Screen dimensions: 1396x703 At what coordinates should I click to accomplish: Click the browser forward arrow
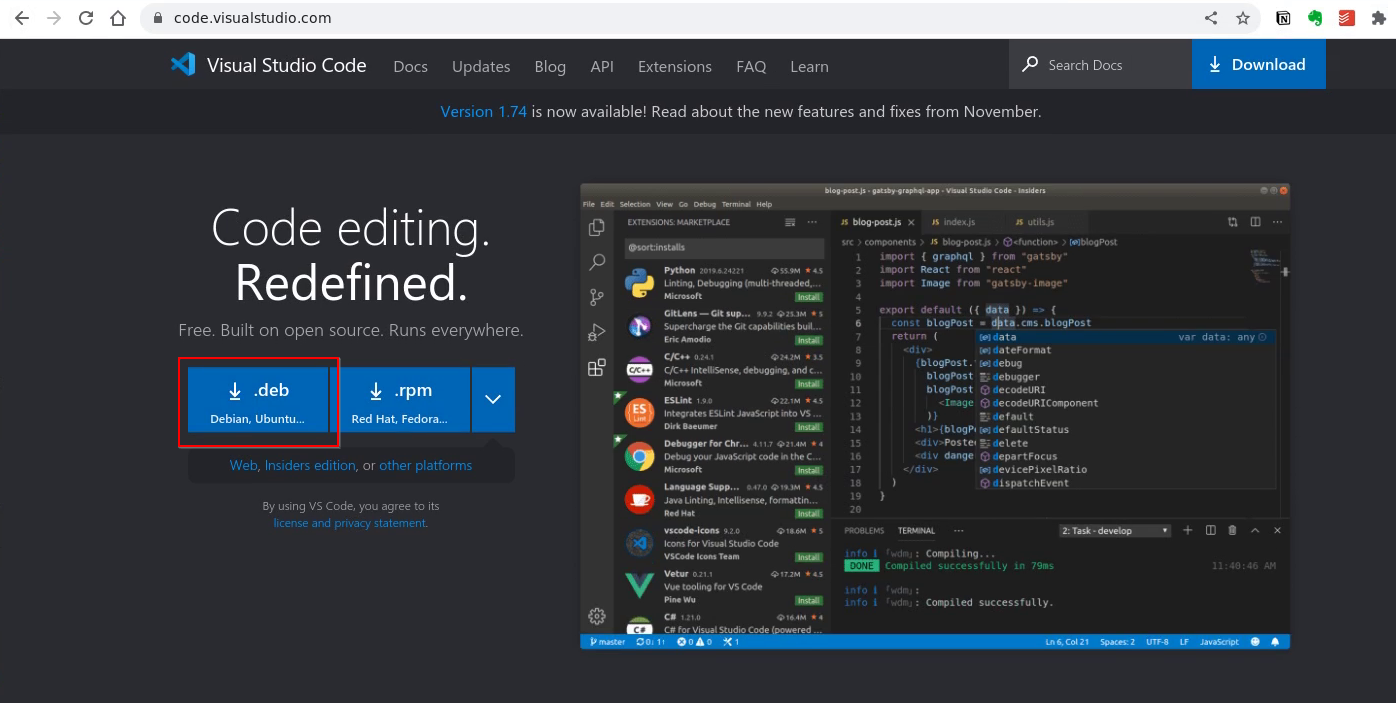point(53,18)
